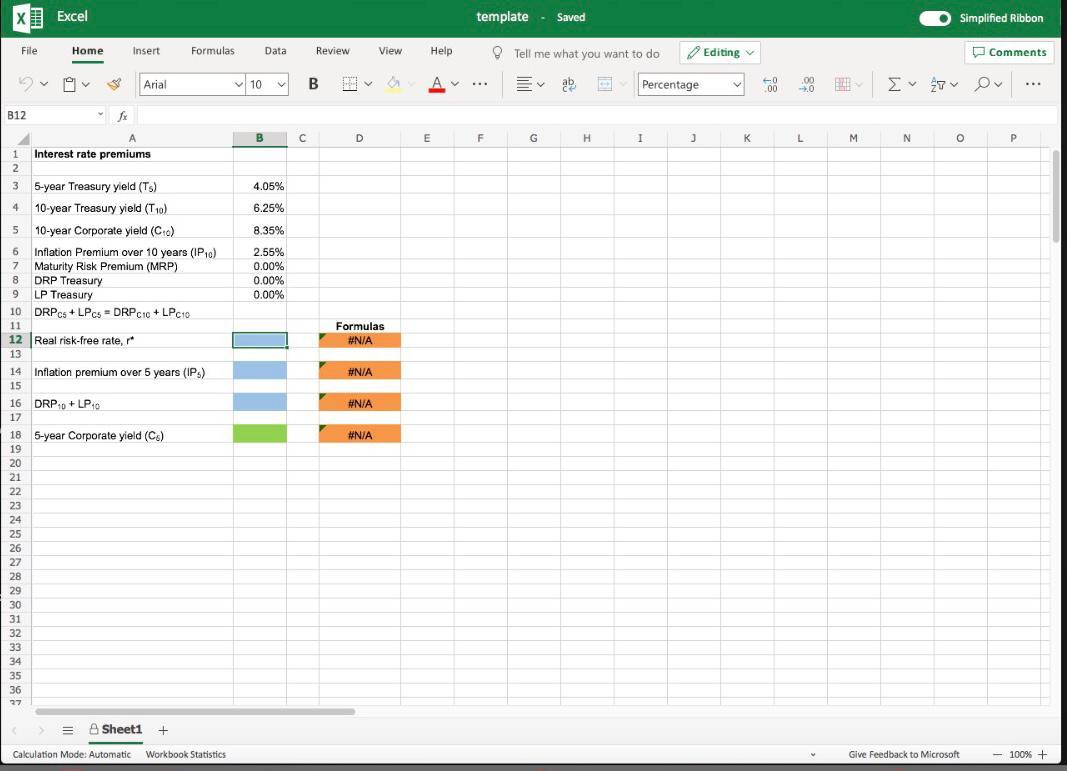The height and width of the screenshot is (771, 1067).
Task: Open the Editing mode selector
Action: click(719, 51)
